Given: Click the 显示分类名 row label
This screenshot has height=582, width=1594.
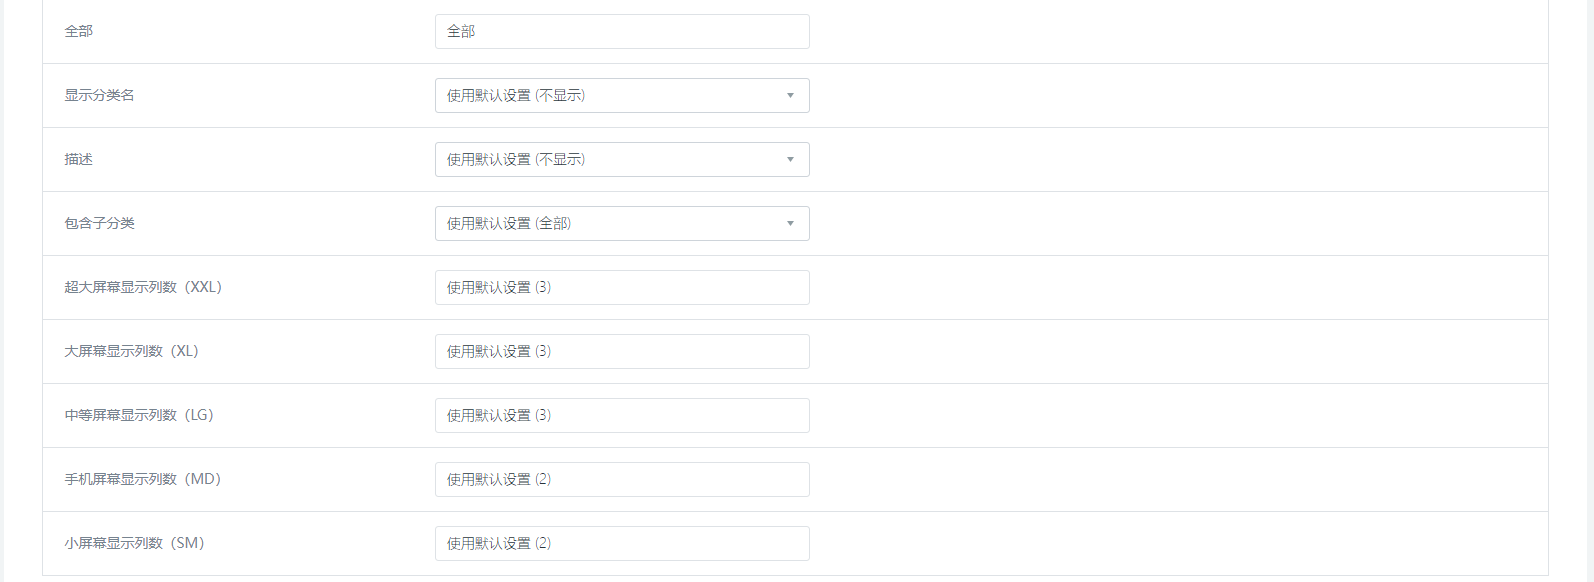Looking at the screenshot, I should (x=99, y=96).
